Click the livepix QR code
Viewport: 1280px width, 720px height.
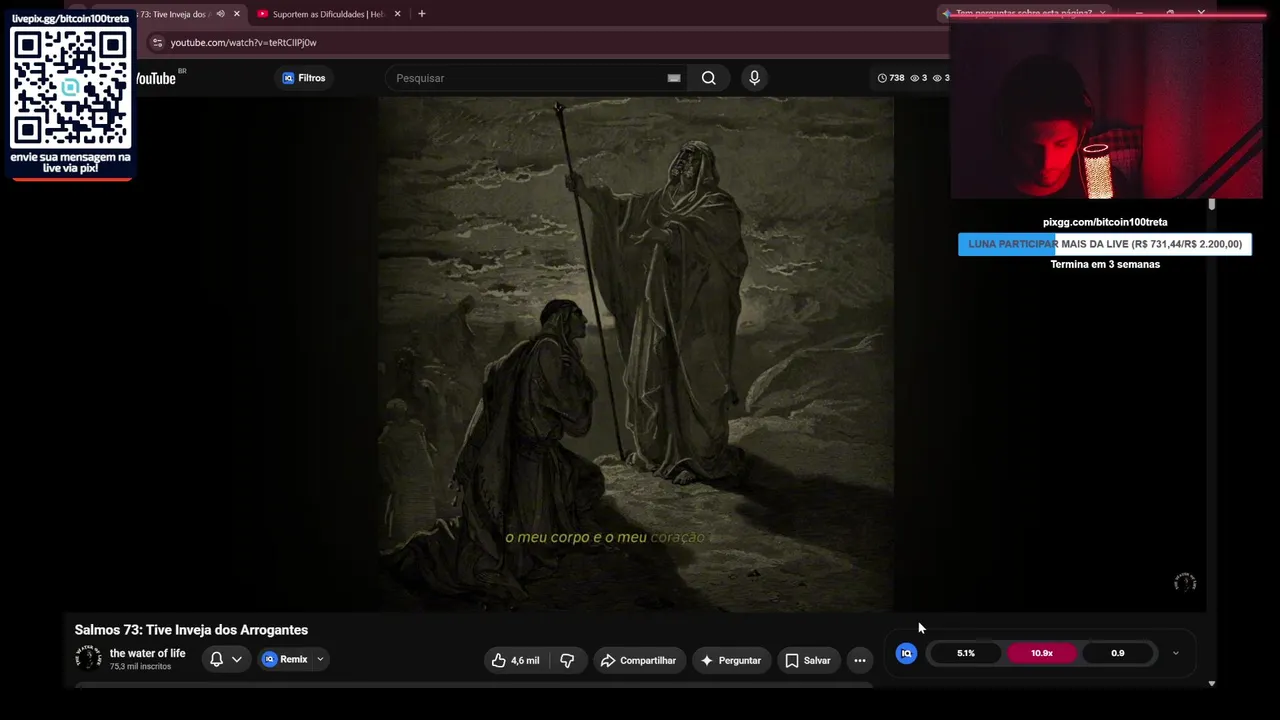70,88
